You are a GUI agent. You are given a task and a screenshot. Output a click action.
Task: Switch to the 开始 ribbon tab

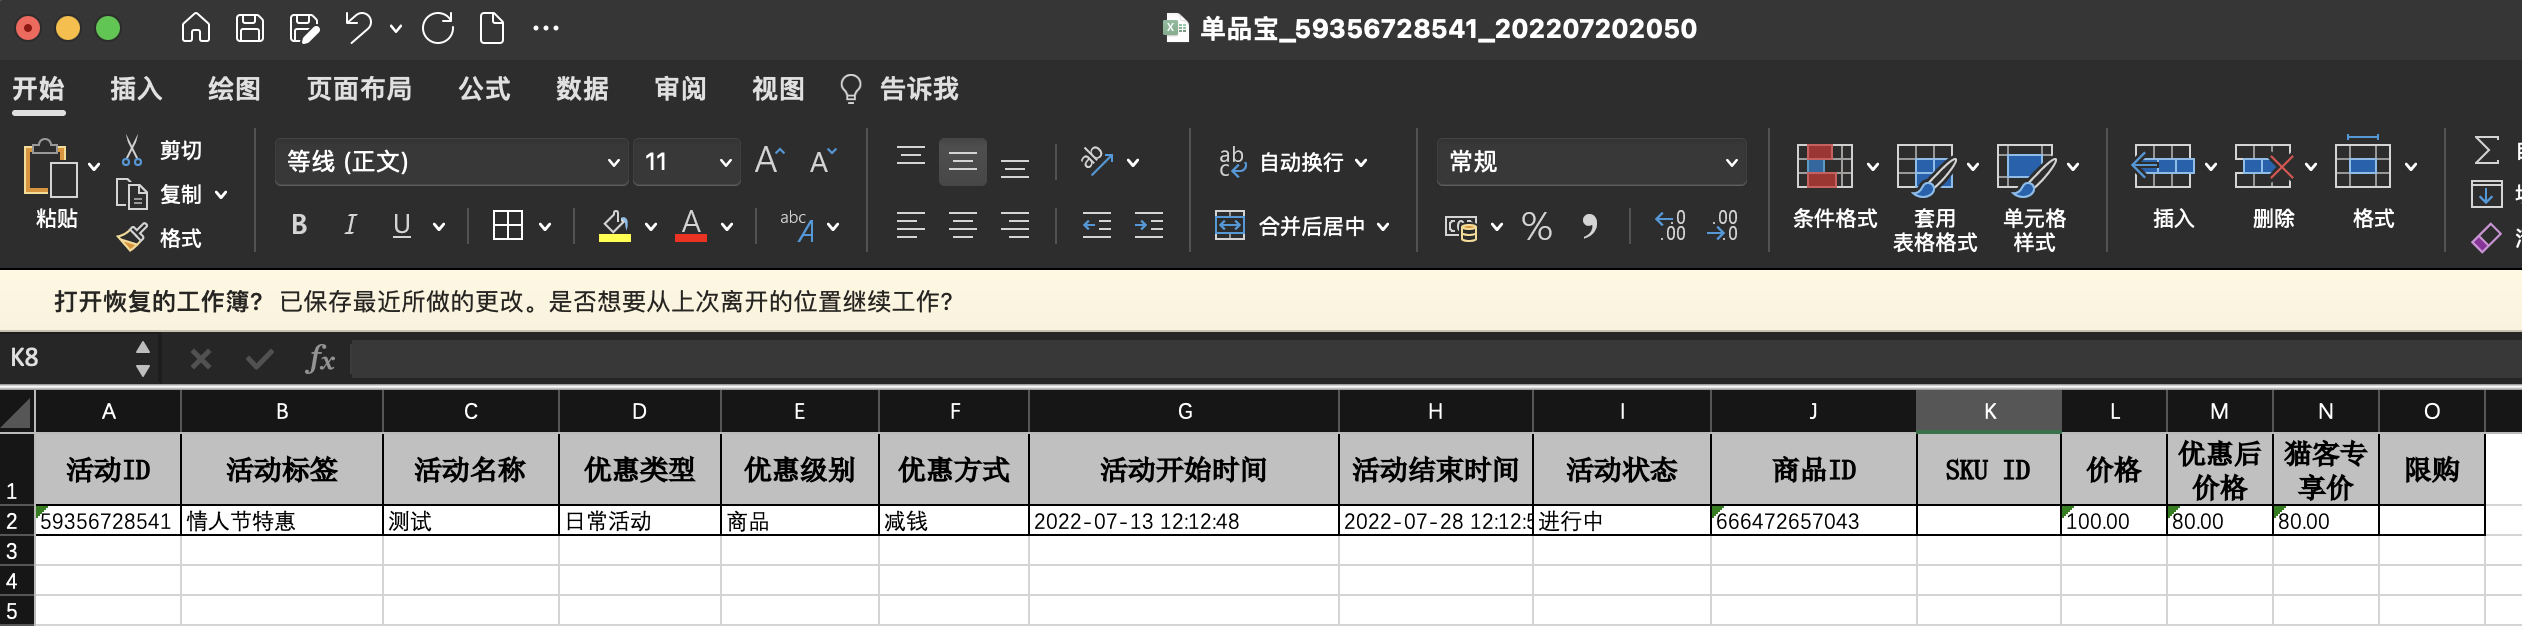(39, 89)
